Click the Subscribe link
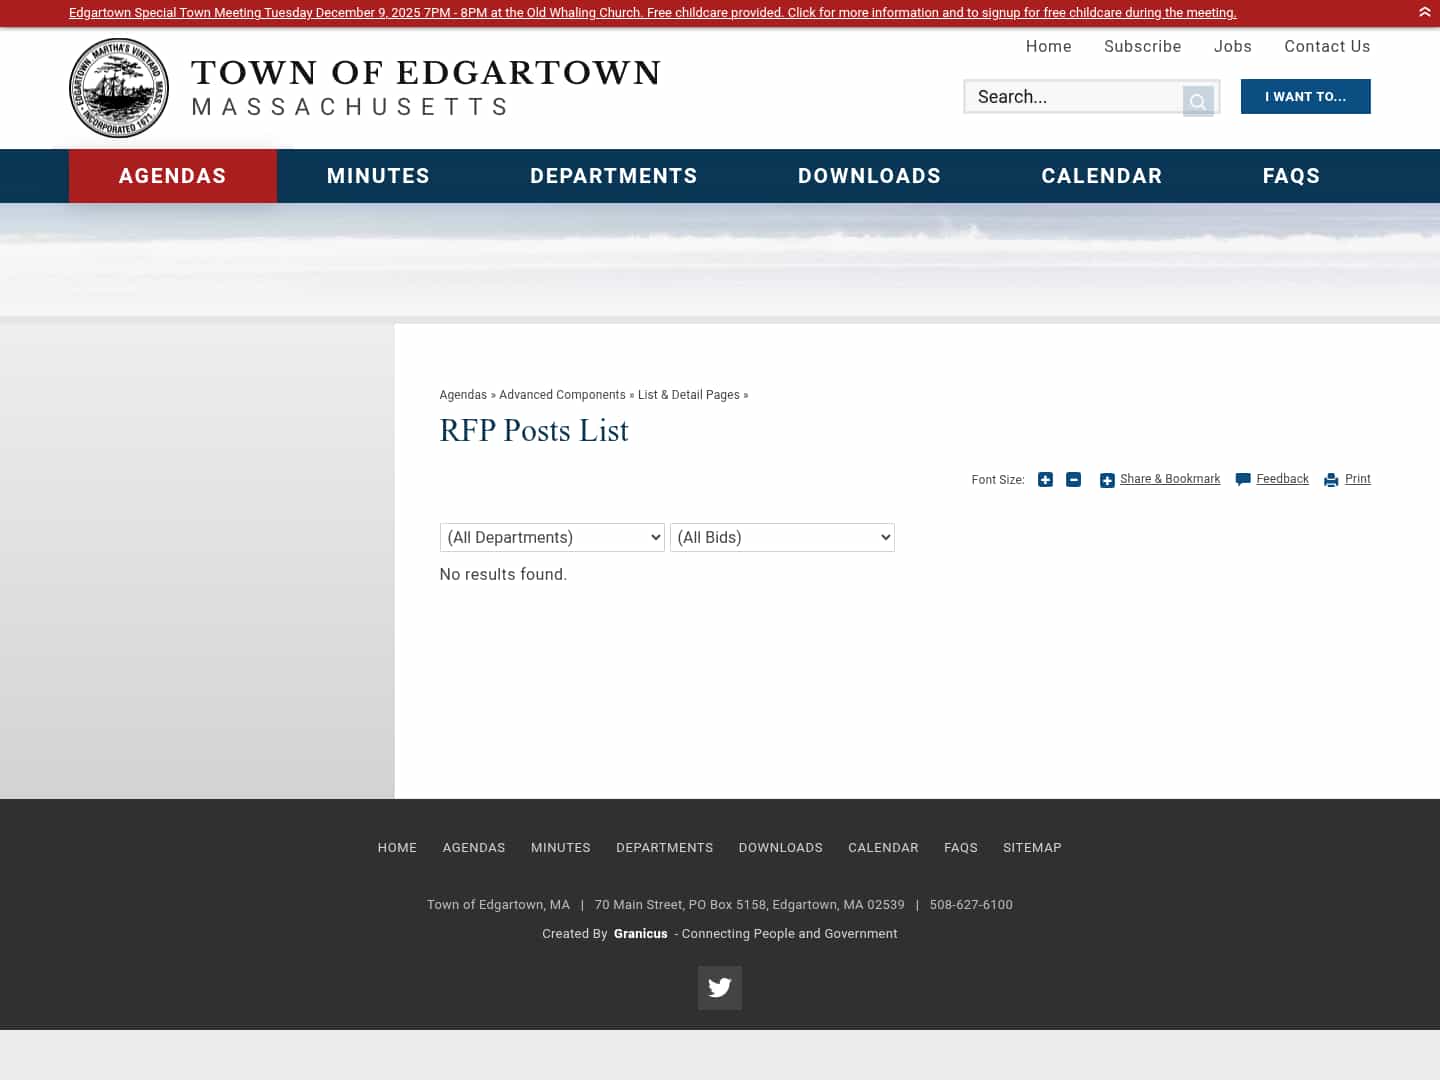Image resolution: width=1440 pixels, height=1080 pixels. click(x=1142, y=46)
